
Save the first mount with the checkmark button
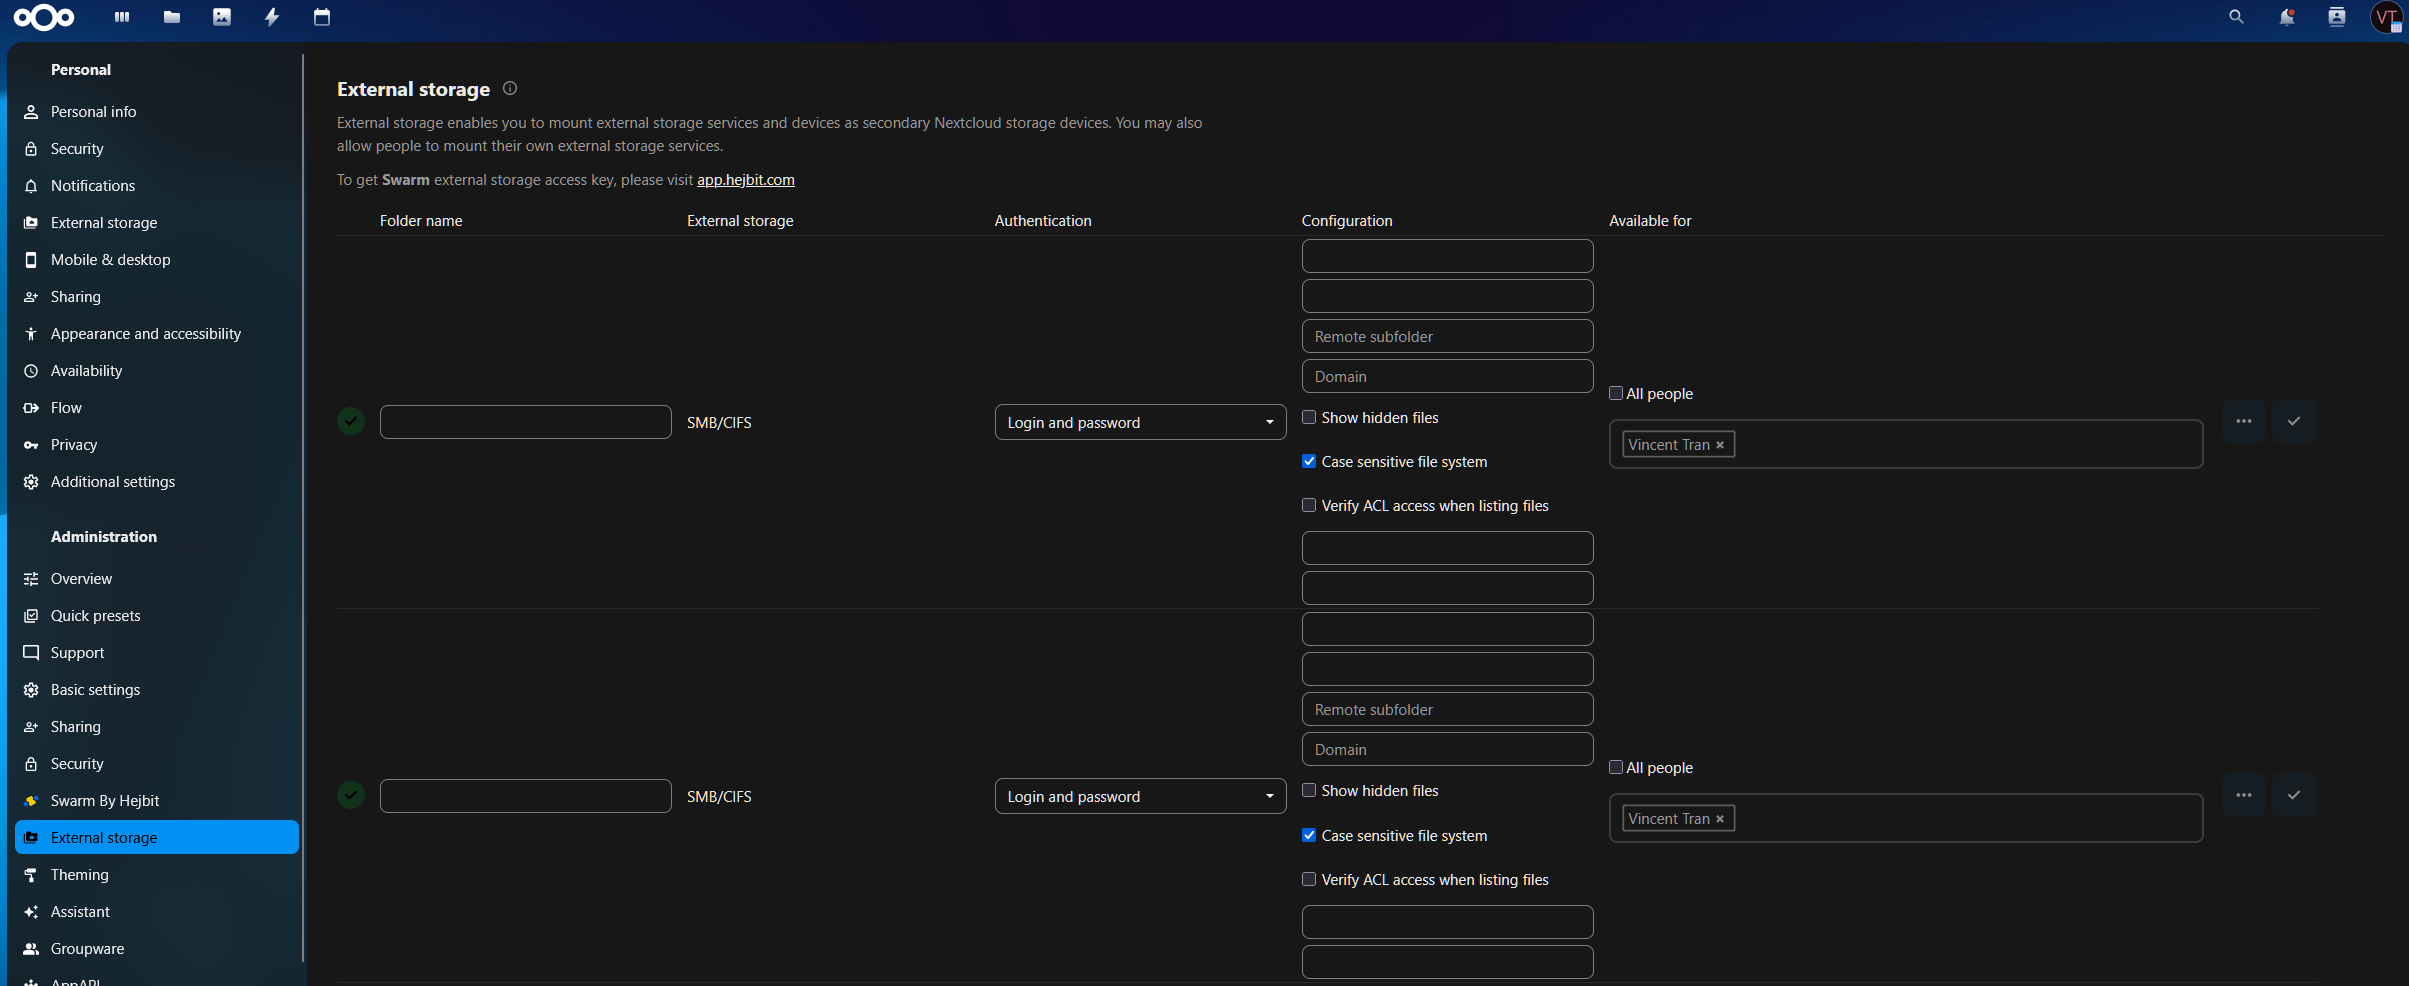pos(2294,421)
